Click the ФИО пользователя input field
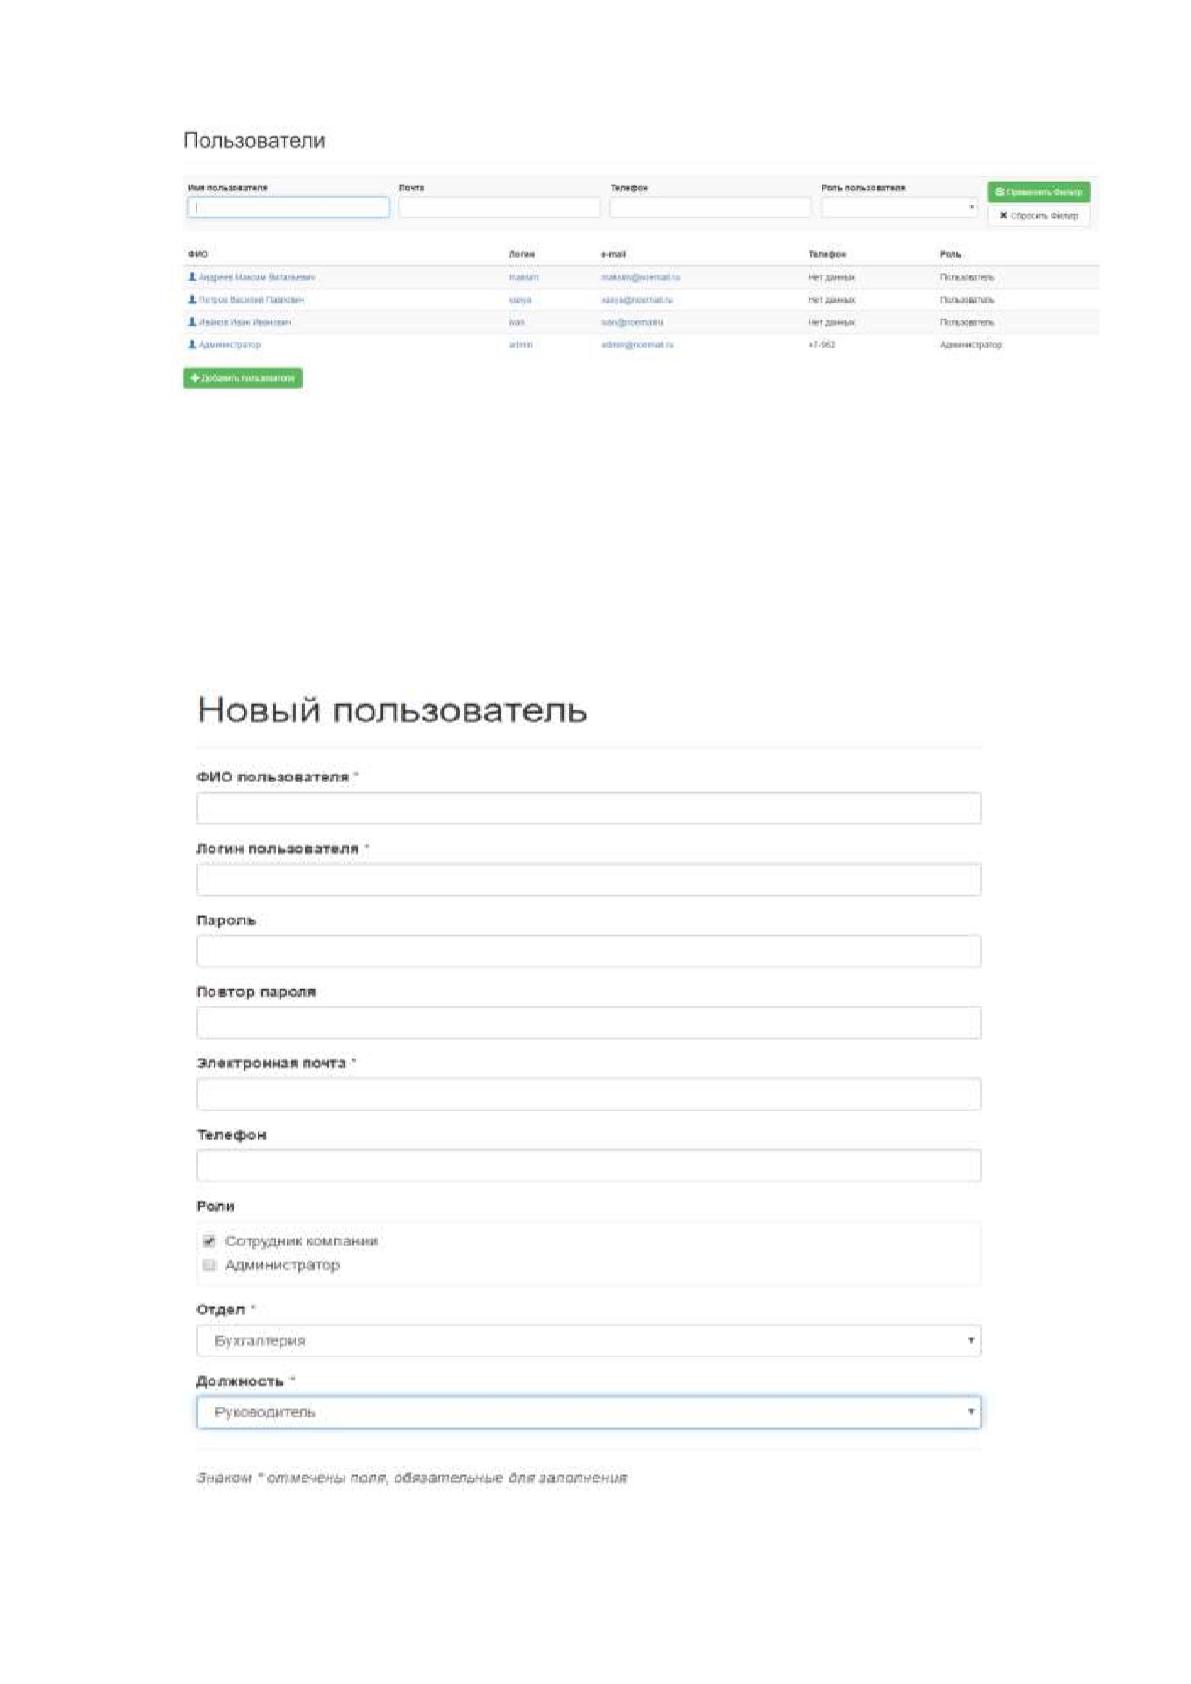 coord(588,808)
